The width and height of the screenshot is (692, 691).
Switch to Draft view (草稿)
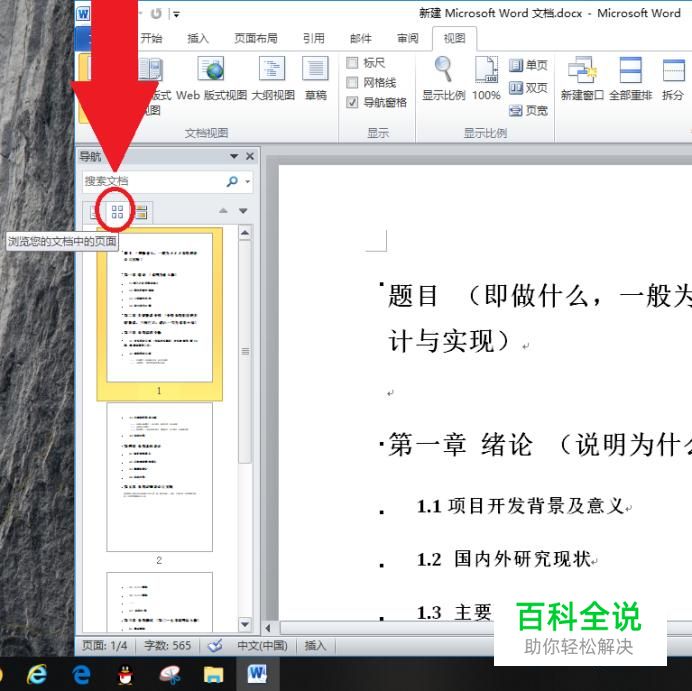(x=316, y=79)
